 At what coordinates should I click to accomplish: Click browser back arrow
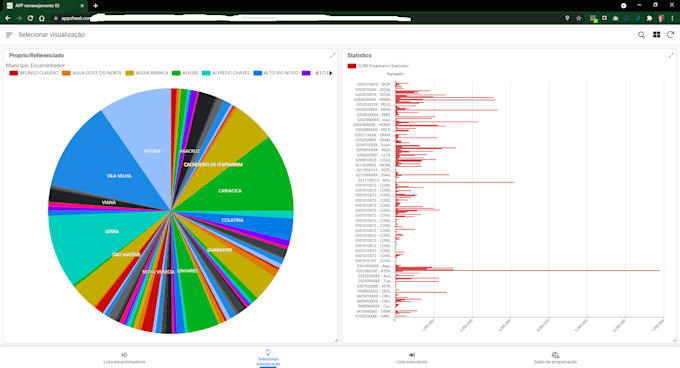click(x=7, y=18)
